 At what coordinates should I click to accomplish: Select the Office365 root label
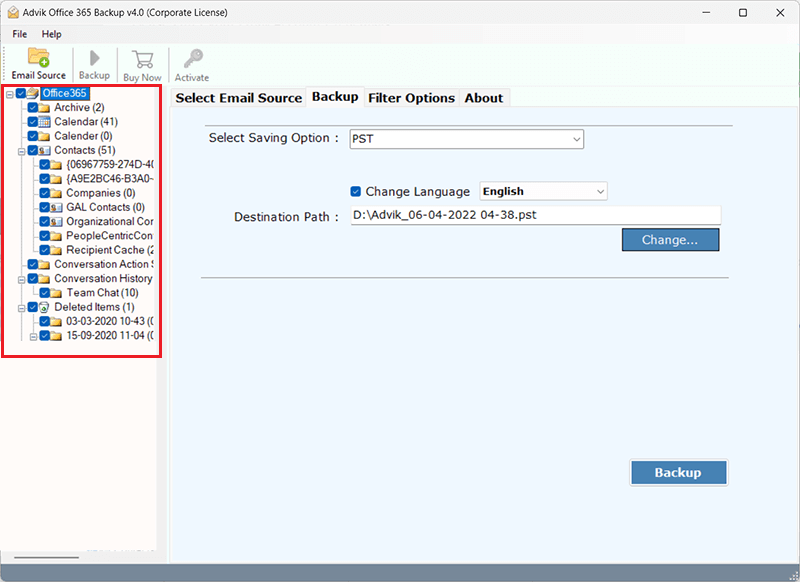pyautogui.click(x=64, y=93)
